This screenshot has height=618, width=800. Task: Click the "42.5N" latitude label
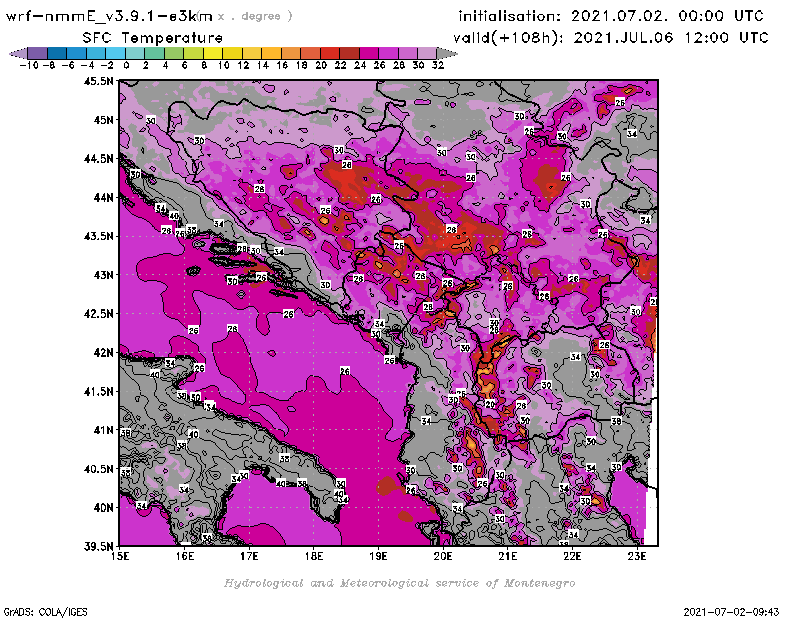(98, 314)
